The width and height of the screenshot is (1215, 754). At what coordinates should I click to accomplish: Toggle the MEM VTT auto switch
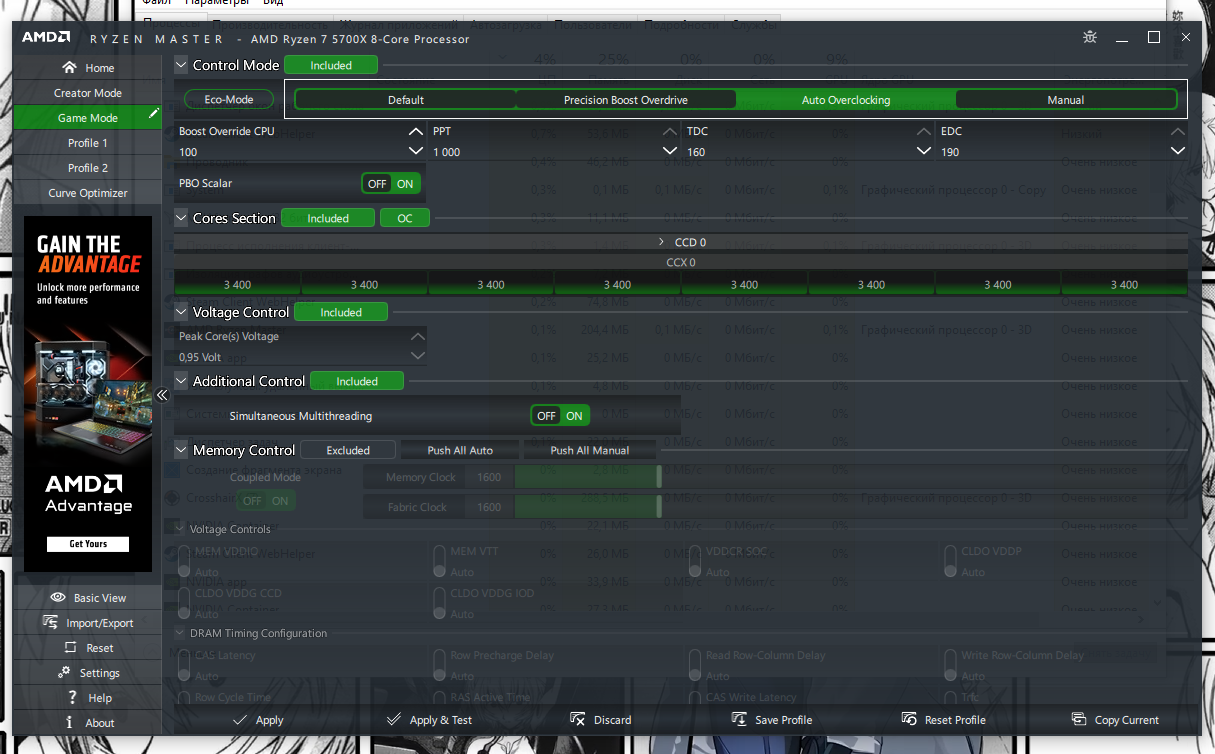pyautogui.click(x=440, y=561)
